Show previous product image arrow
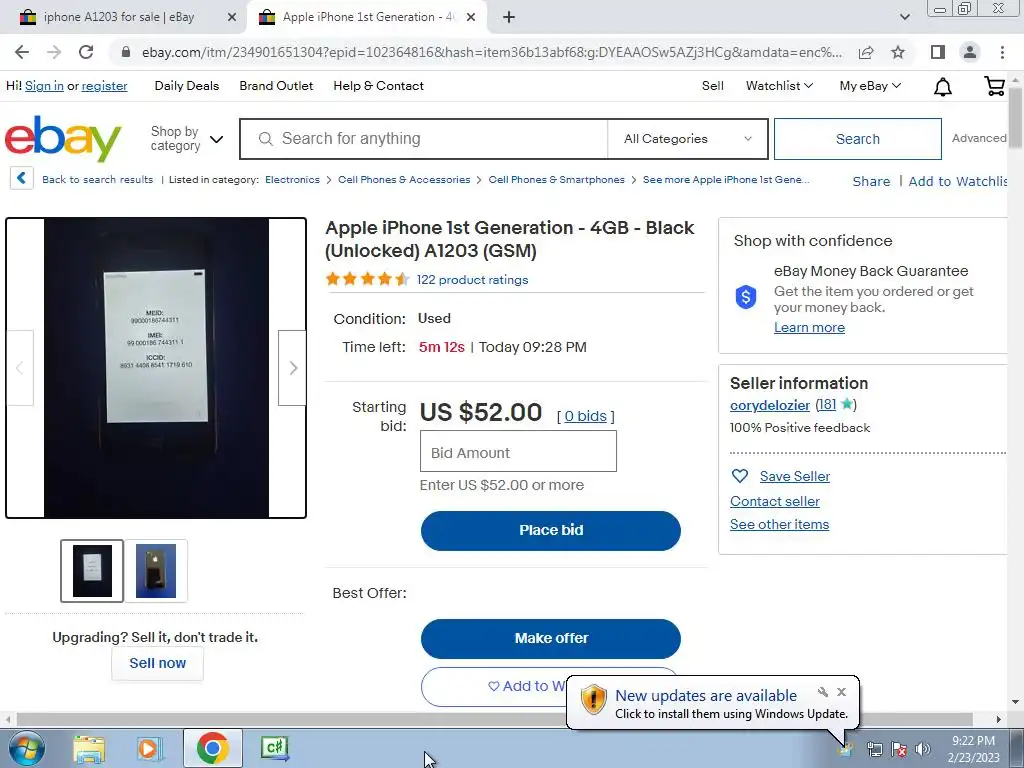The image size is (1024, 768). coord(20,368)
